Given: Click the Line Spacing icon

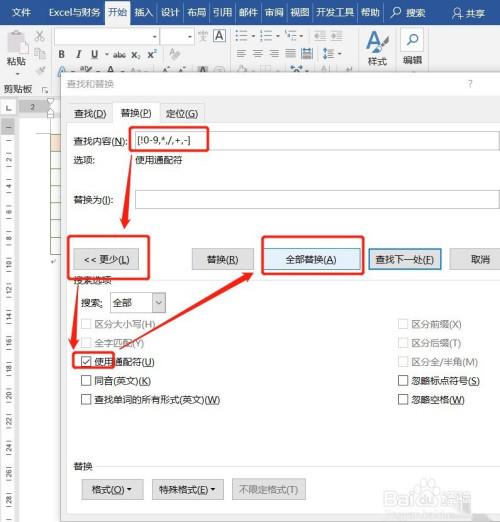Looking at the screenshot, I should tap(328, 53).
